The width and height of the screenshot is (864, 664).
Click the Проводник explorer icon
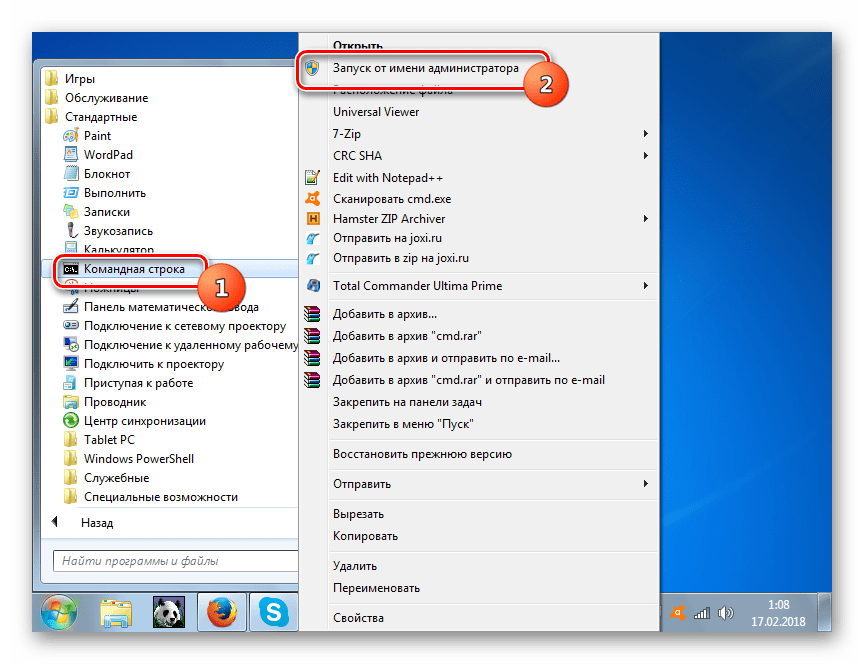[71, 402]
